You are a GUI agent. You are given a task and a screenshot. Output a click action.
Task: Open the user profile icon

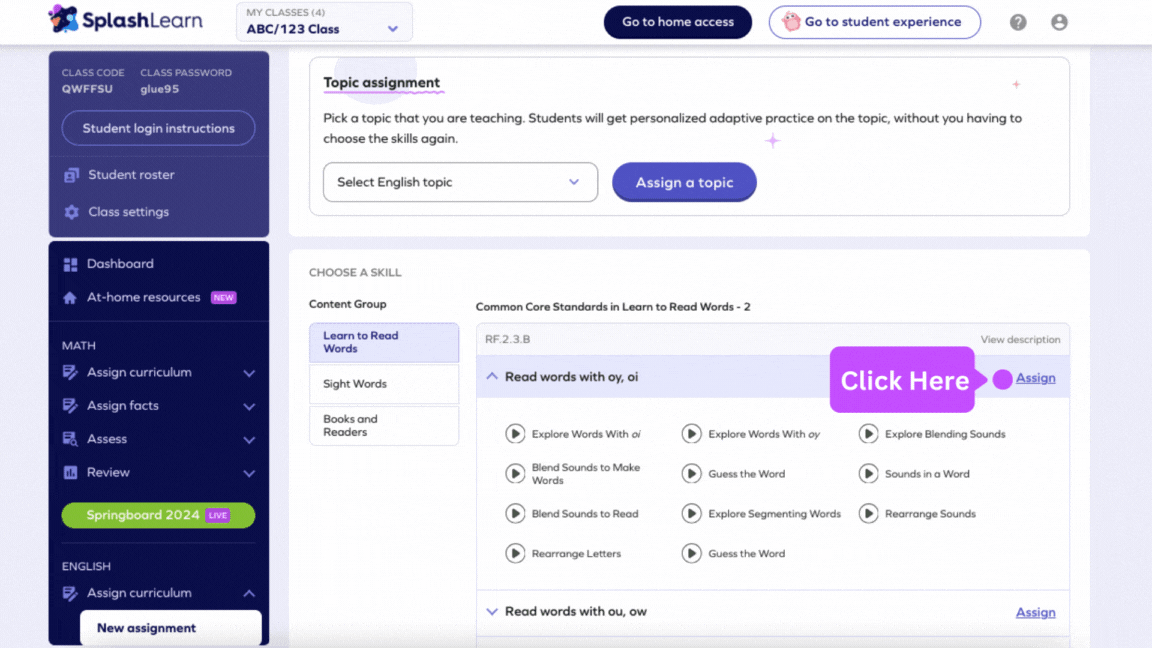click(1059, 22)
